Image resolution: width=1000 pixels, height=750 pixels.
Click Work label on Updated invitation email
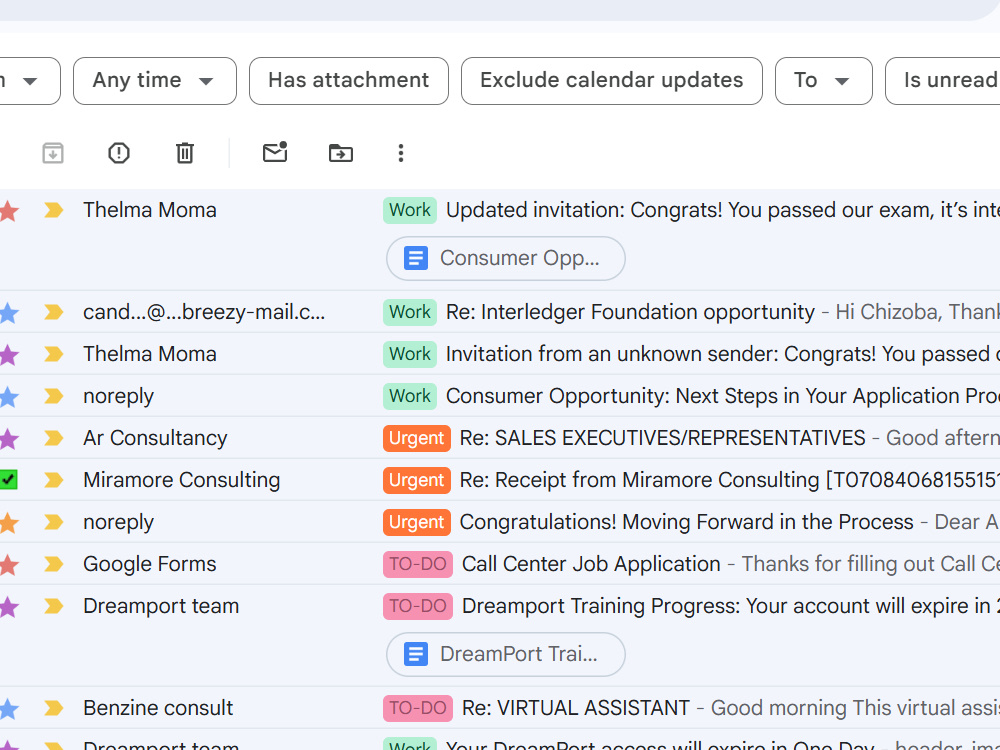pos(409,210)
